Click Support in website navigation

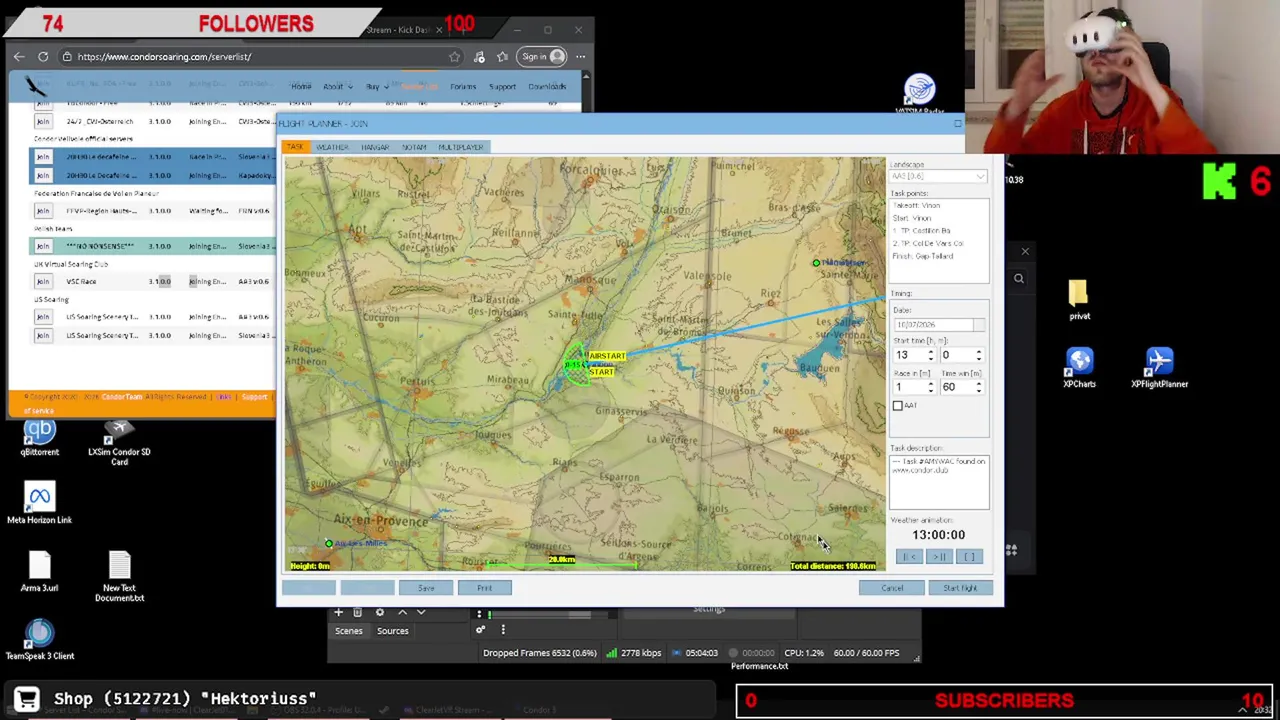[502, 87]
